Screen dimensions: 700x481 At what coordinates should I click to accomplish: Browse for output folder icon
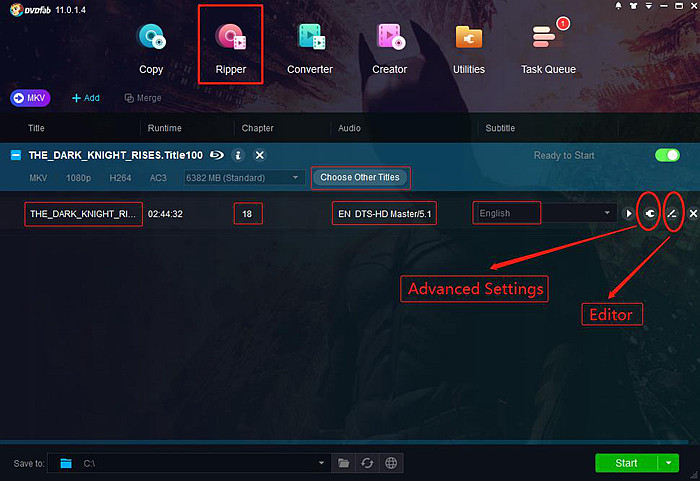tap(343, 463)
